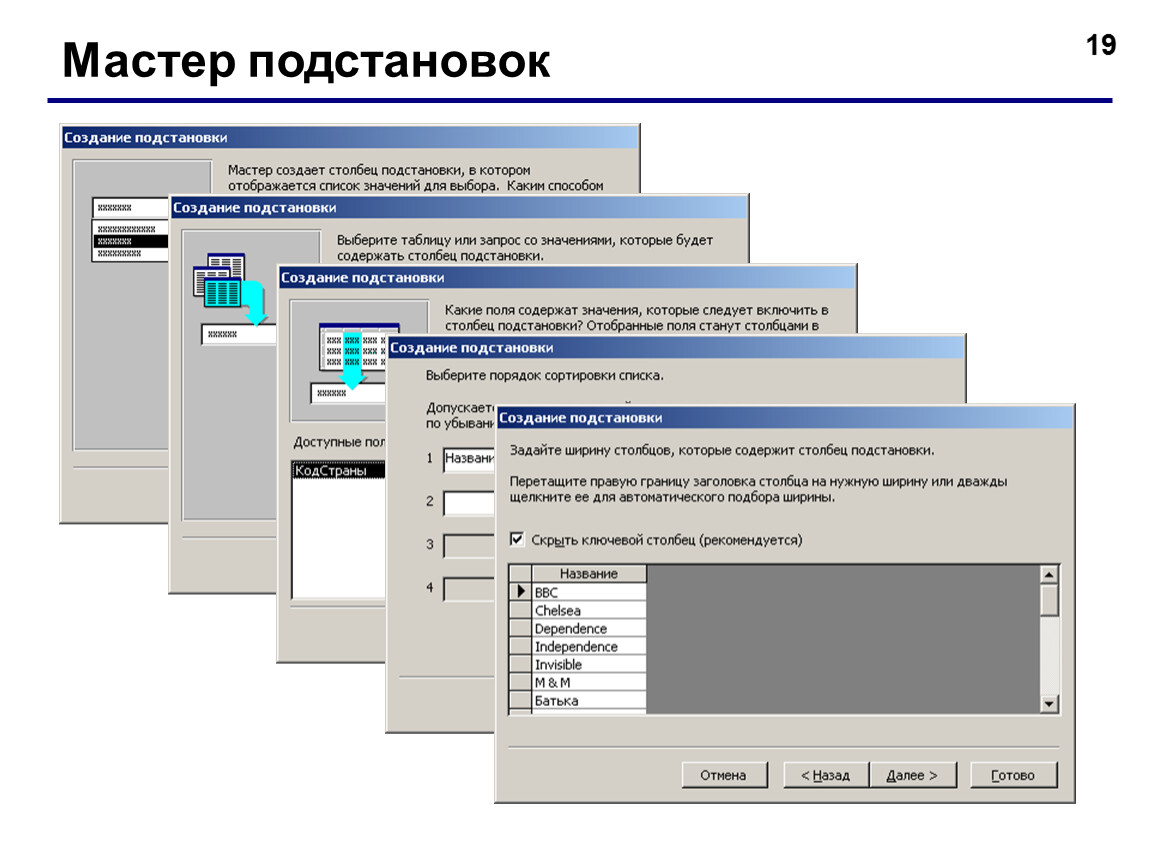
Task: Click title bar of the field-selection wizard window
Action: point(568,278)
